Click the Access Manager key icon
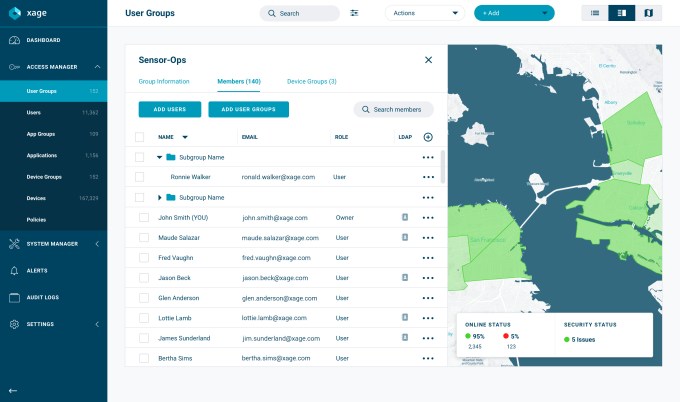The width and height of the screenshot is (680, 402). pyautogui.click(x=14, y=67)
